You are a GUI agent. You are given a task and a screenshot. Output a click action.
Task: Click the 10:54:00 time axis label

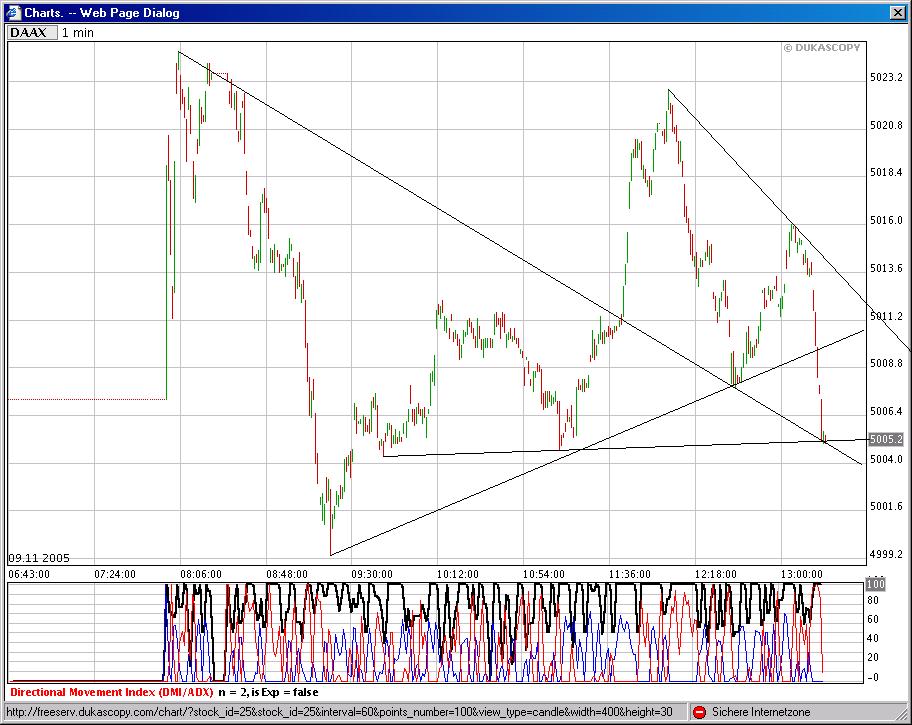point(544,574)
